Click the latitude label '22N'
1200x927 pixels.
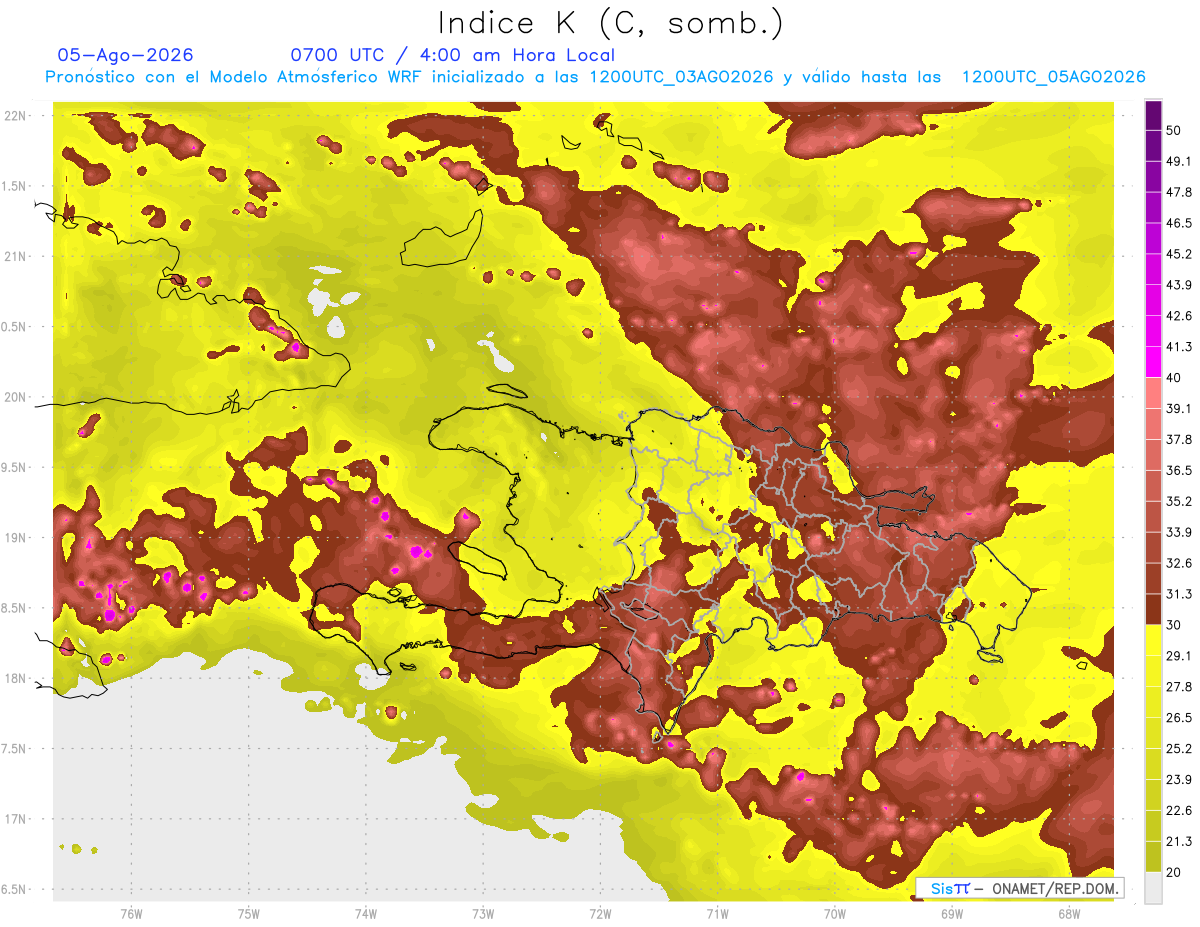pyautogui.click(x=15, y=115)
